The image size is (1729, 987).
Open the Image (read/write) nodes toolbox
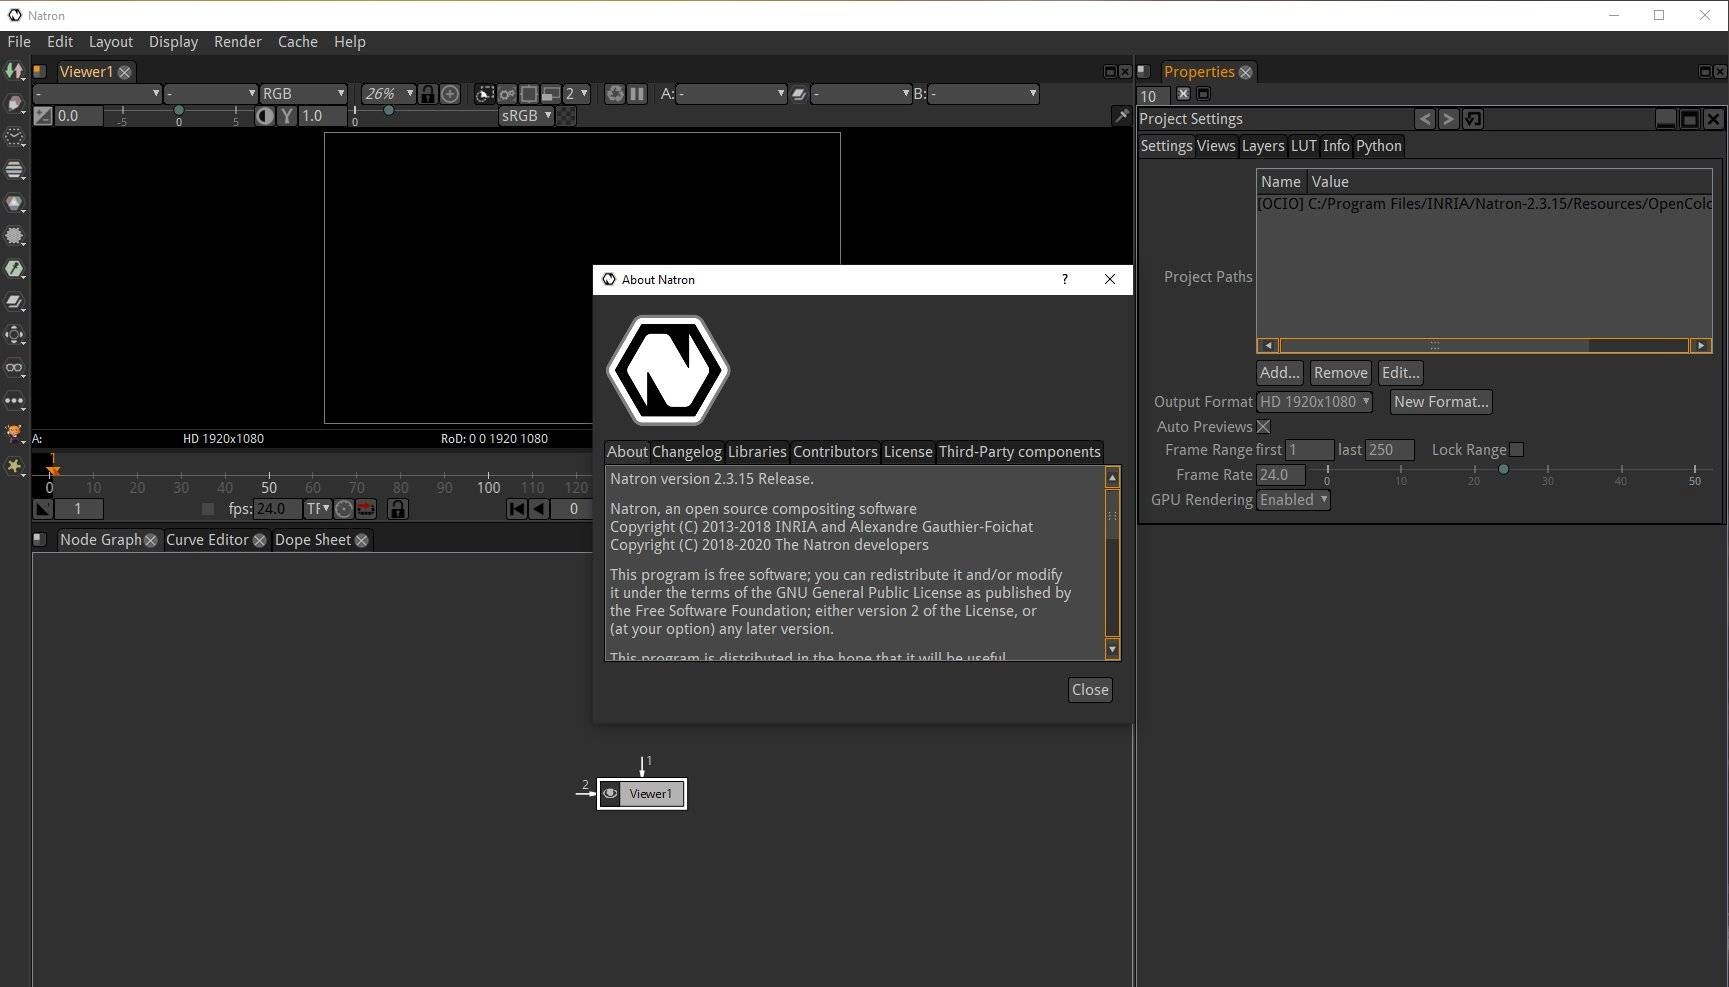tap(14, 71)
